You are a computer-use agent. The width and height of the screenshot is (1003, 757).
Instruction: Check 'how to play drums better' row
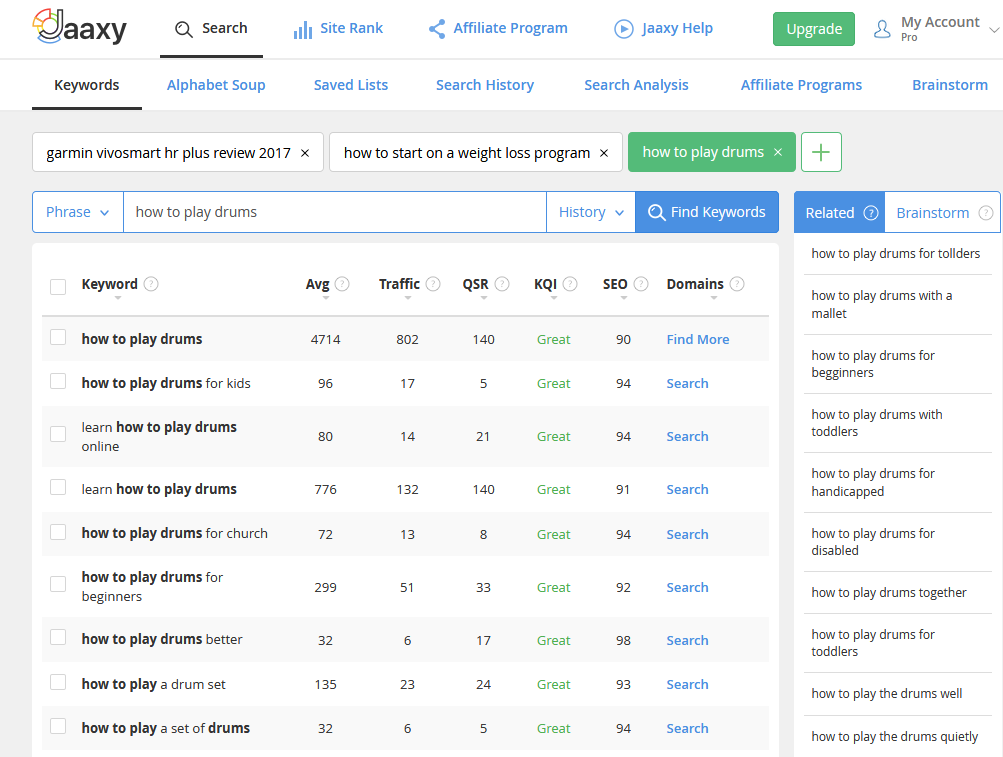(58, 637)
